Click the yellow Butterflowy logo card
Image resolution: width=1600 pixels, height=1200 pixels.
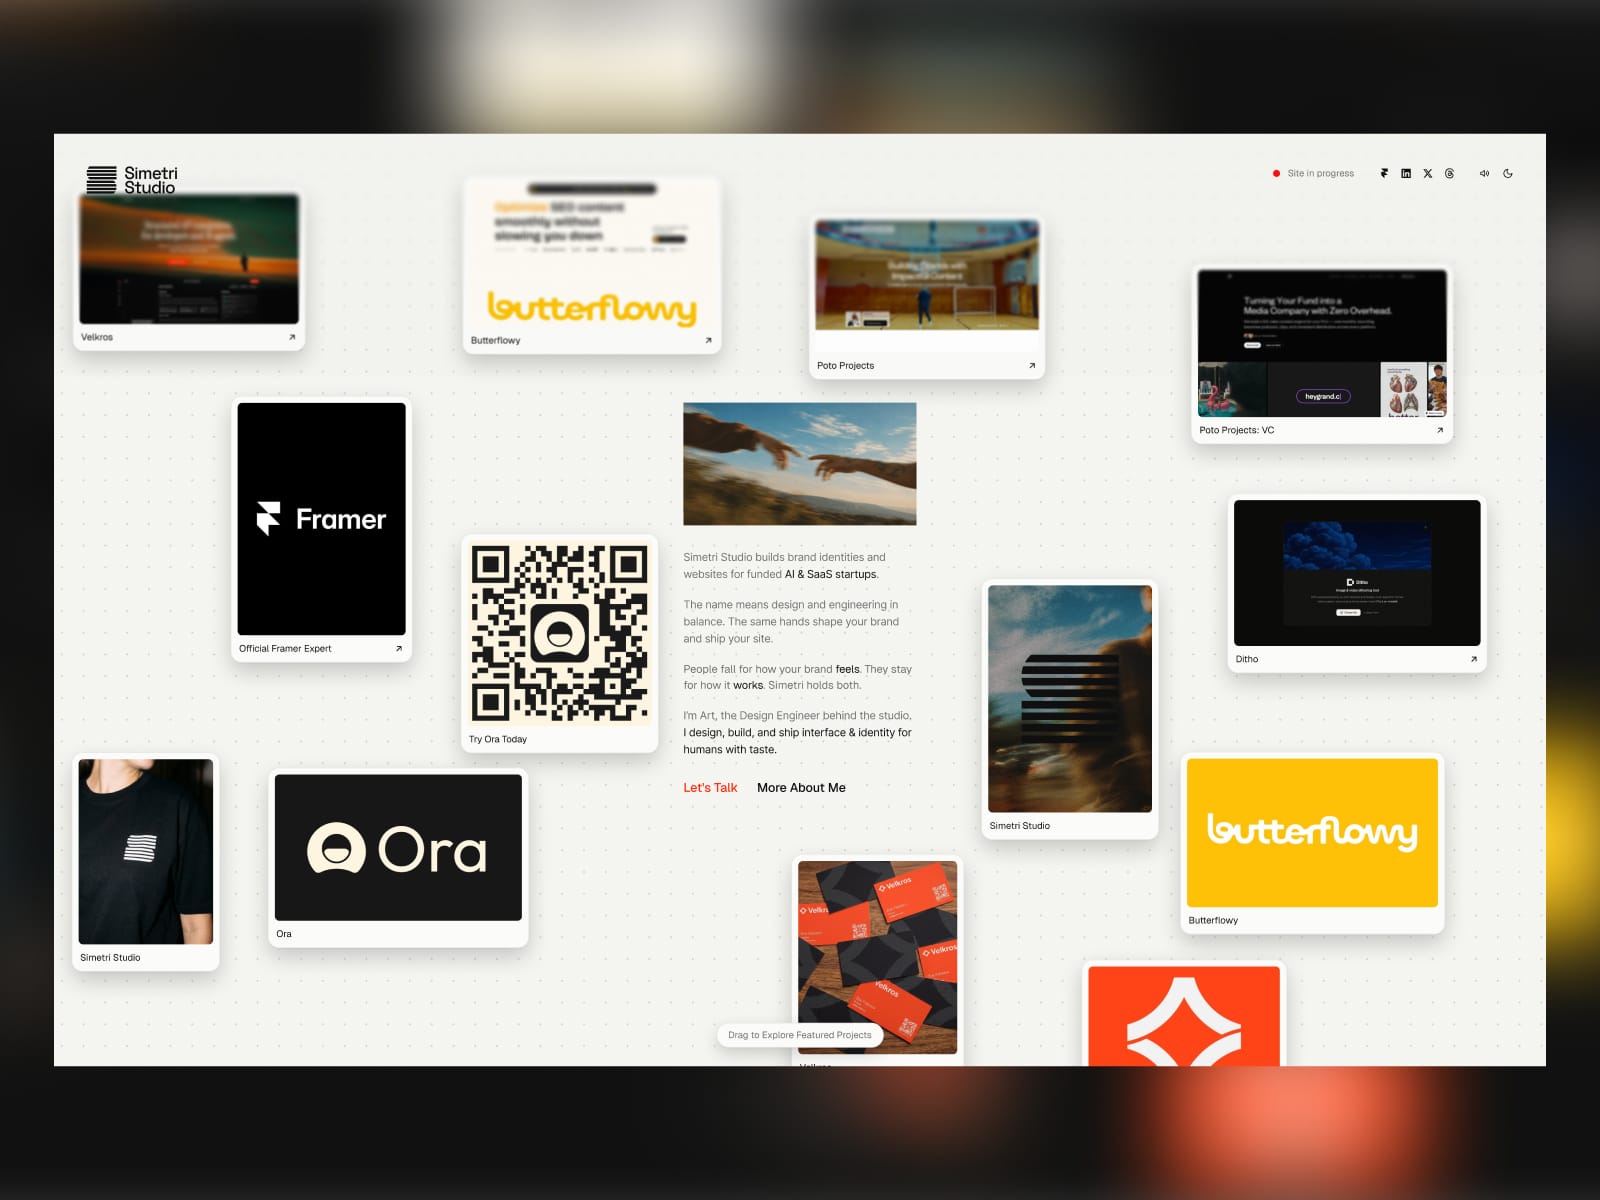1312,833
